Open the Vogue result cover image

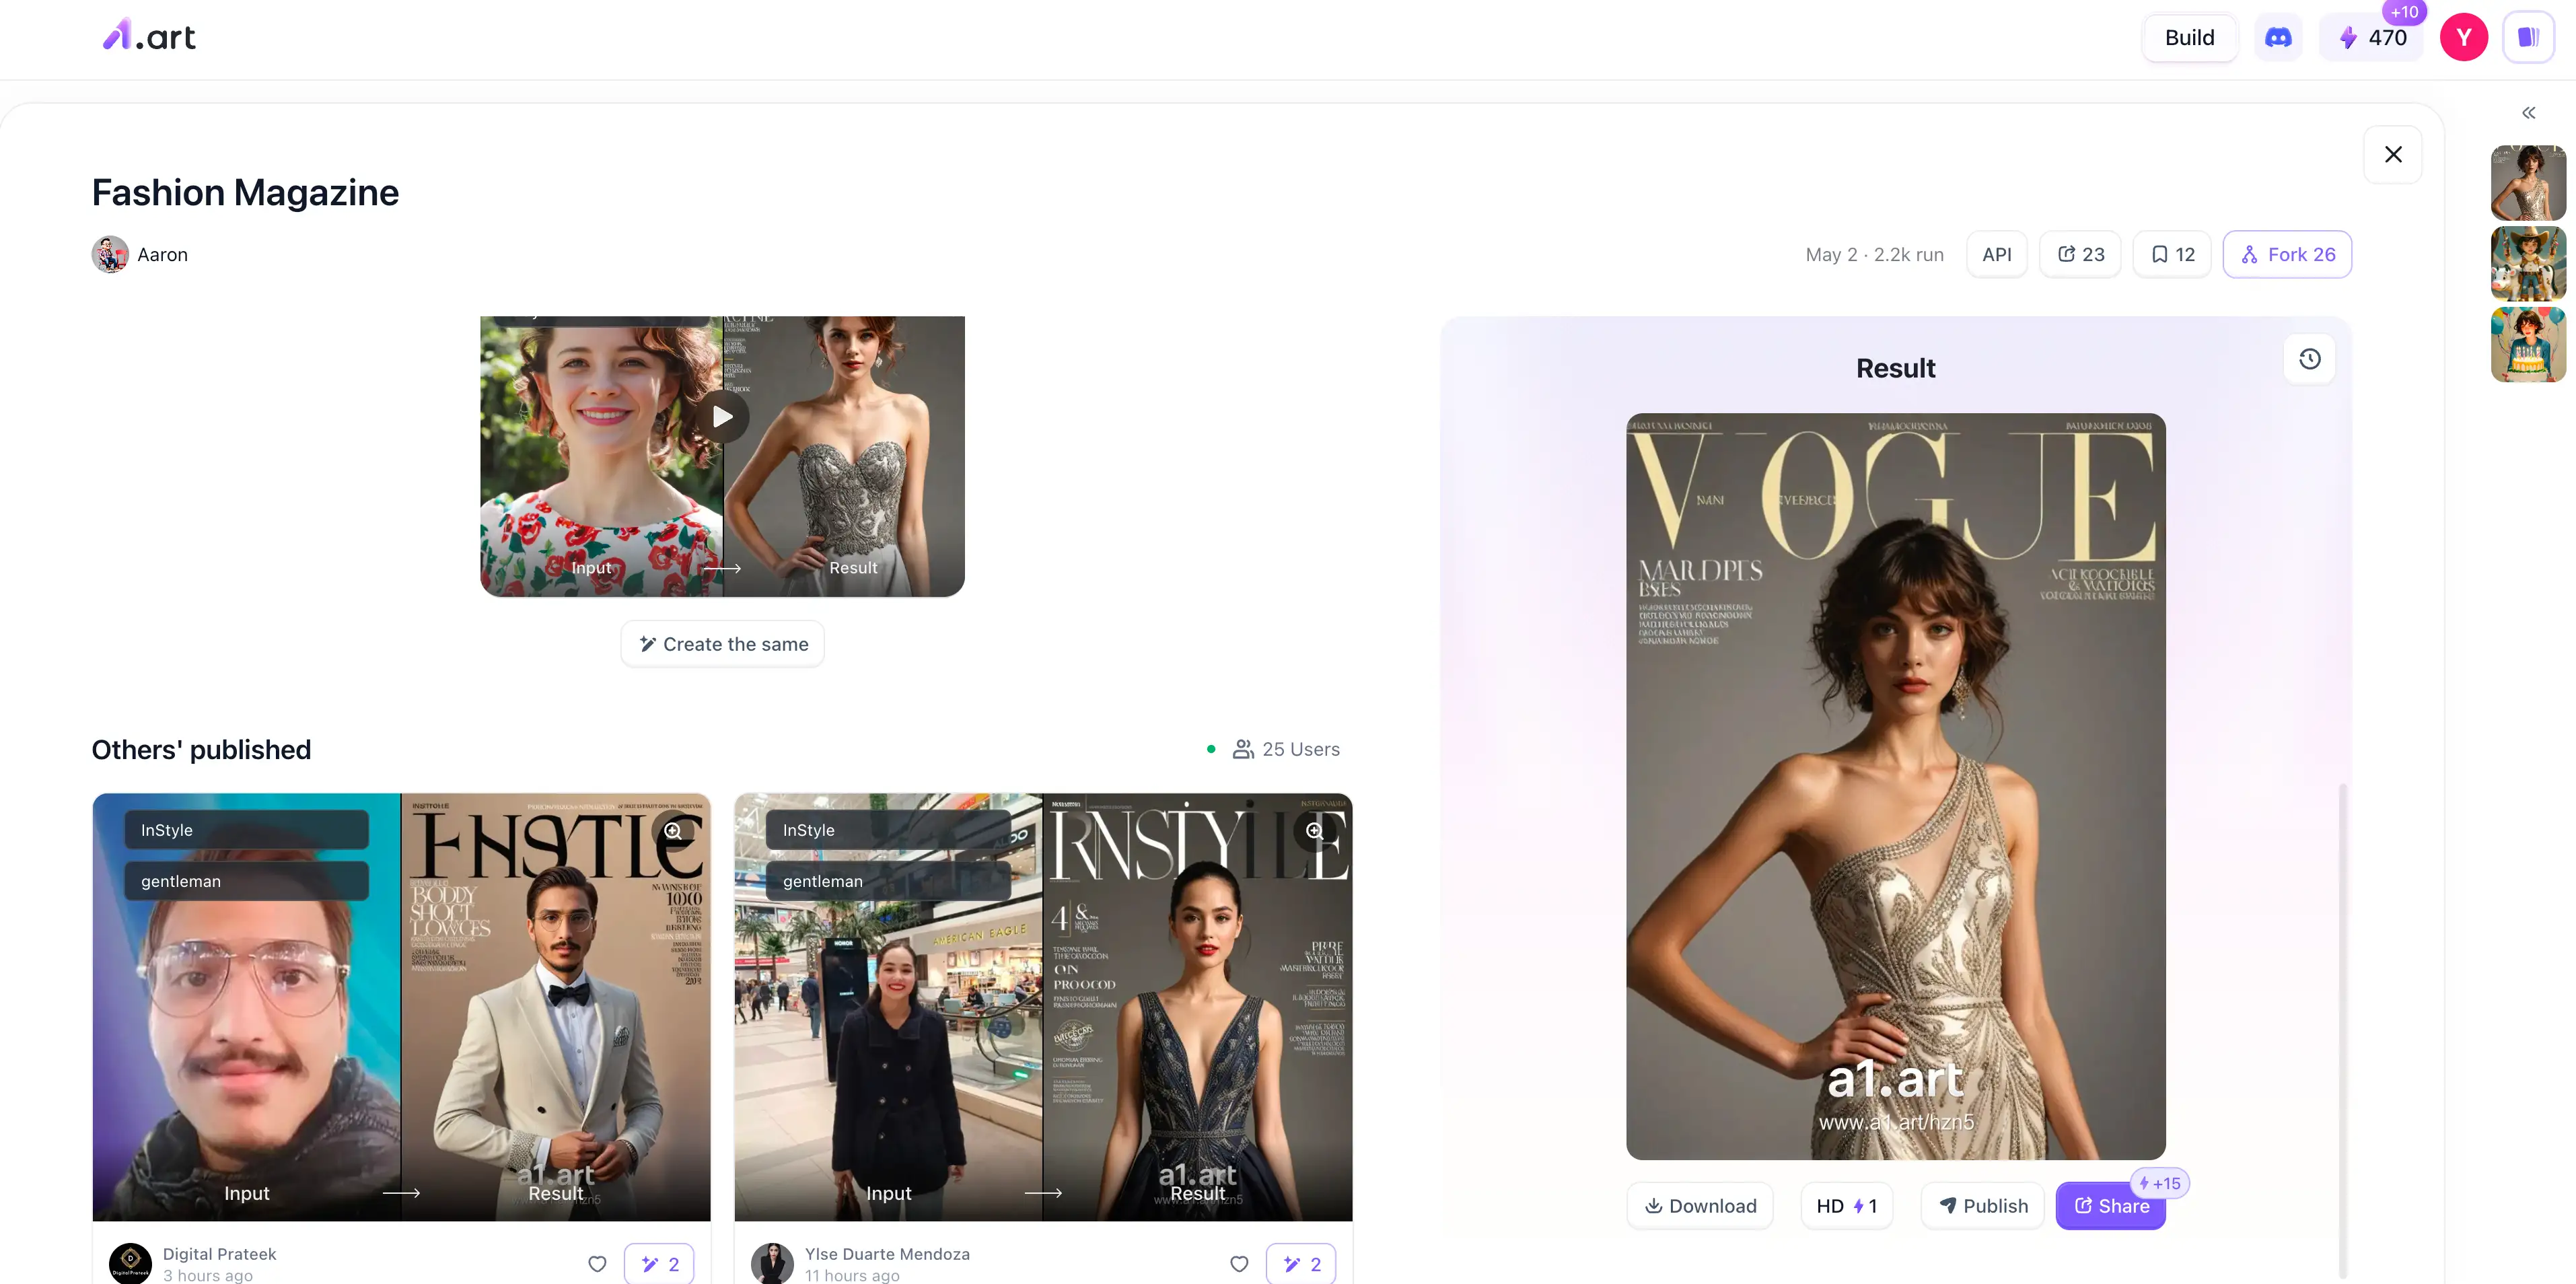1895,786
